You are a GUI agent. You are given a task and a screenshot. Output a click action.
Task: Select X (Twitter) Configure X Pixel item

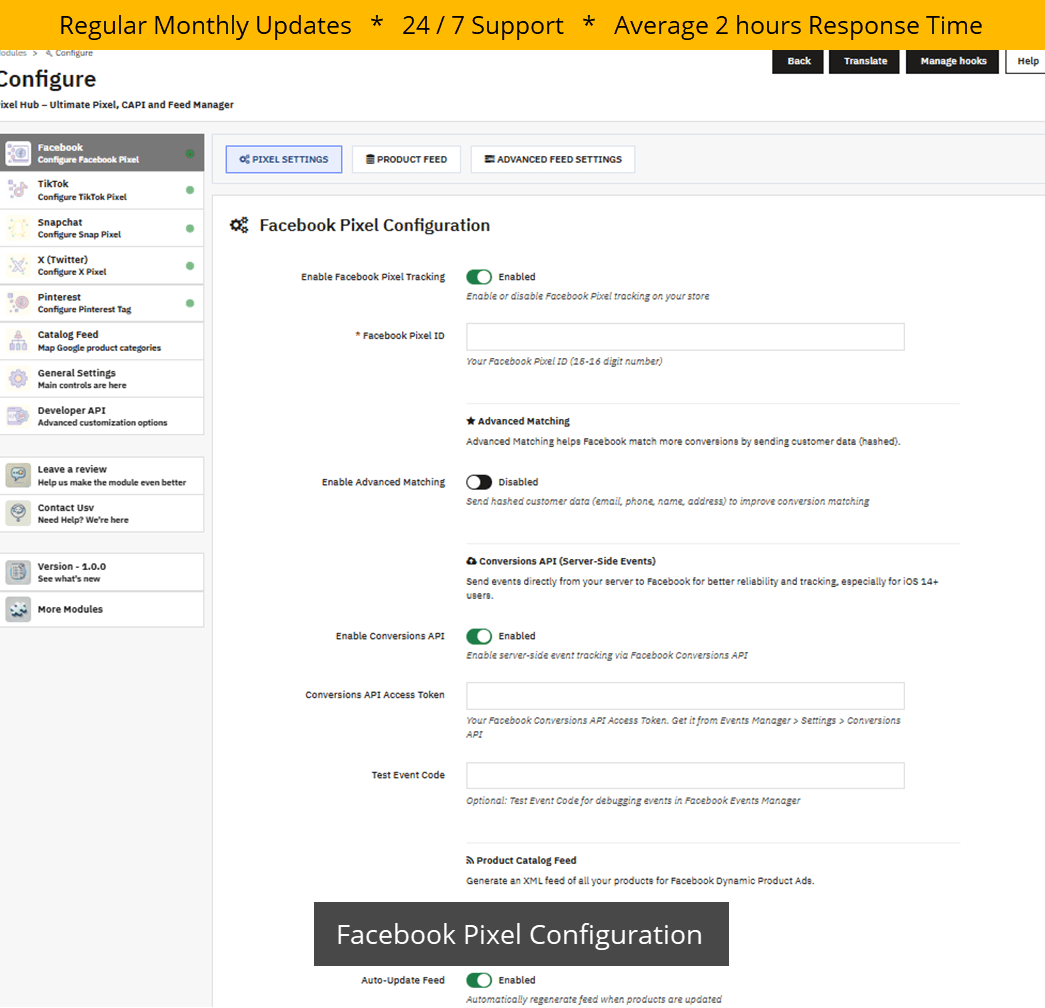[x=102, y=265]
